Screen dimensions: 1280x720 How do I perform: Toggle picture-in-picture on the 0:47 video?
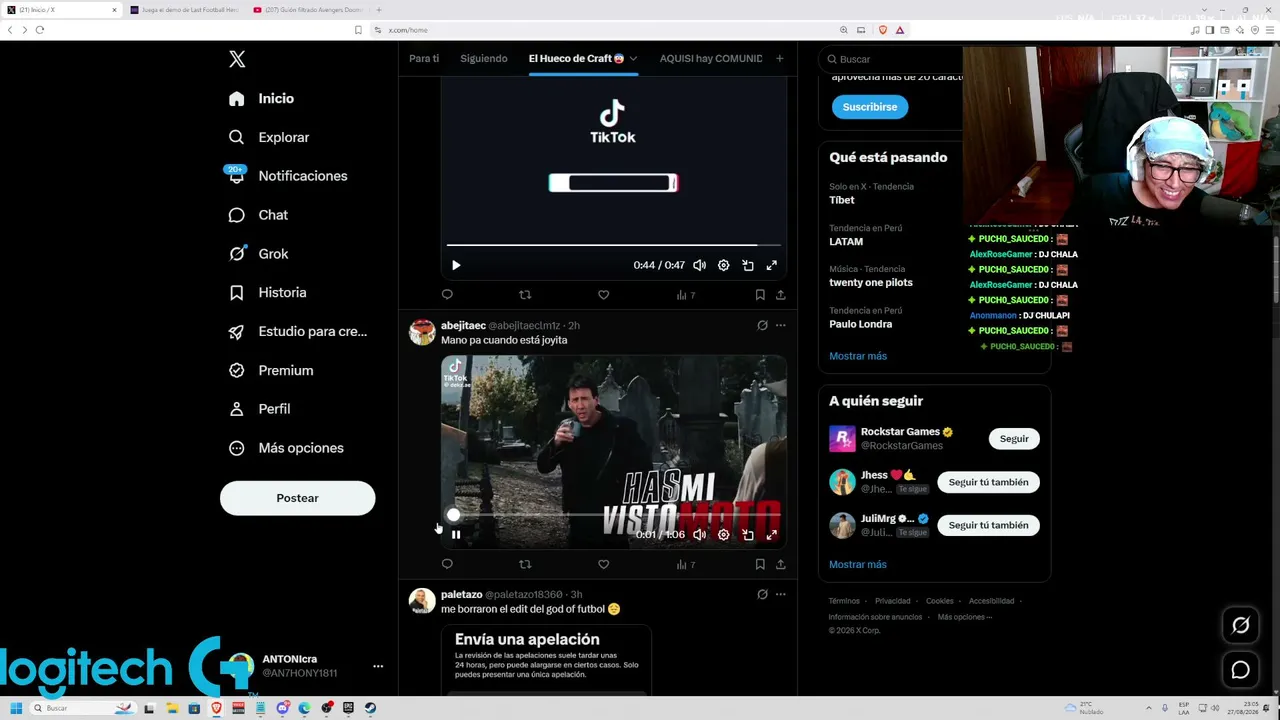pos(748,265)
